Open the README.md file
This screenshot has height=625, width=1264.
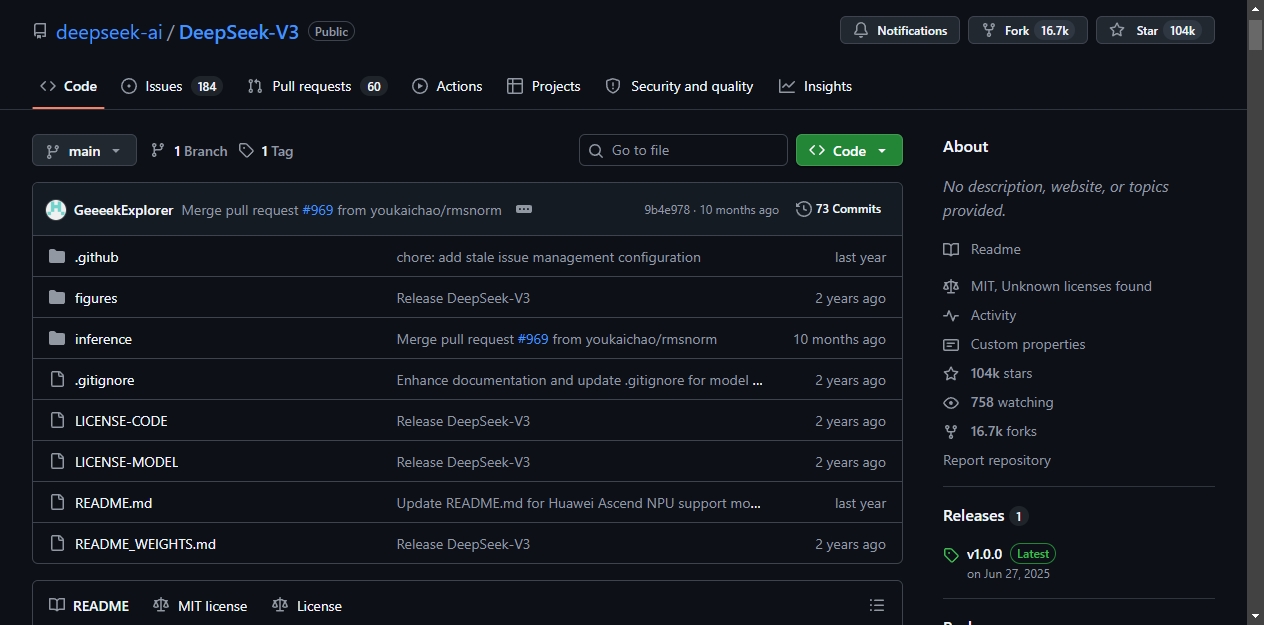tap(113, 503)
